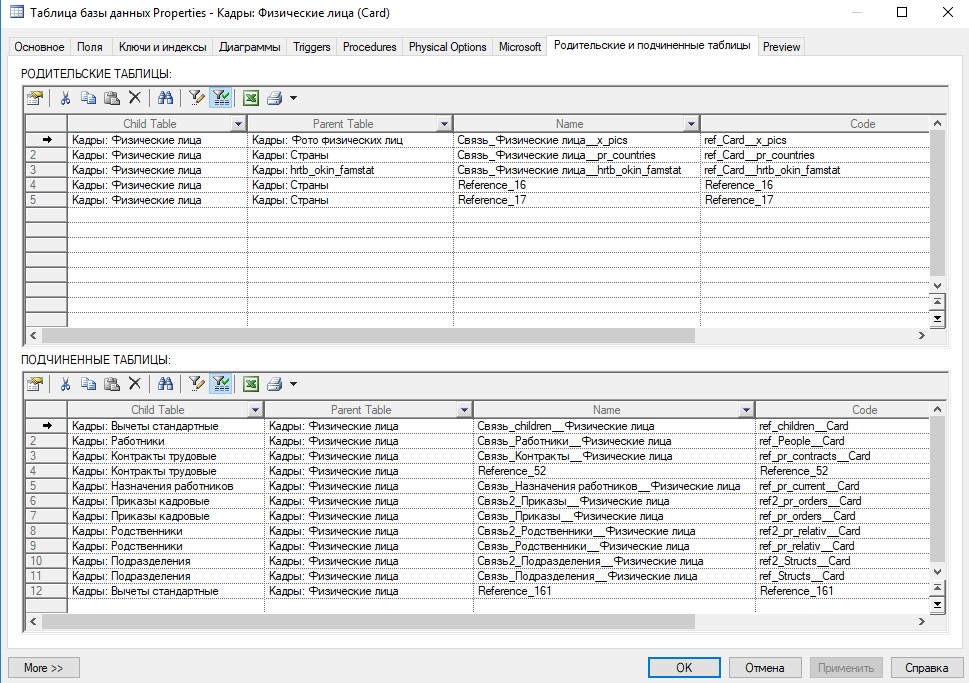Viewport: 969px width, 683px height.
Task: Click the left arrow of child tables horizontal scrollbar
Action: point(33,622)
